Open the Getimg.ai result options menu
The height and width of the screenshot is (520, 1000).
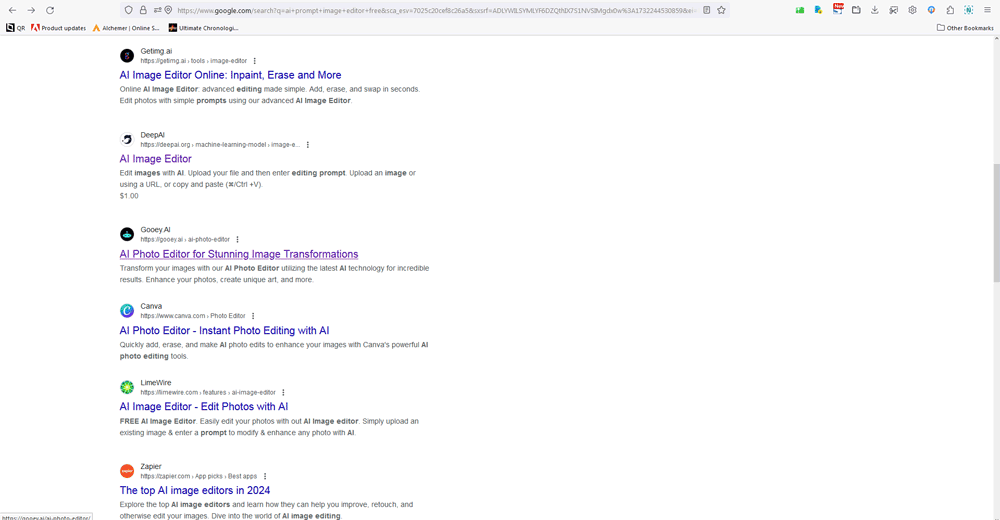[x=254, y=61]
